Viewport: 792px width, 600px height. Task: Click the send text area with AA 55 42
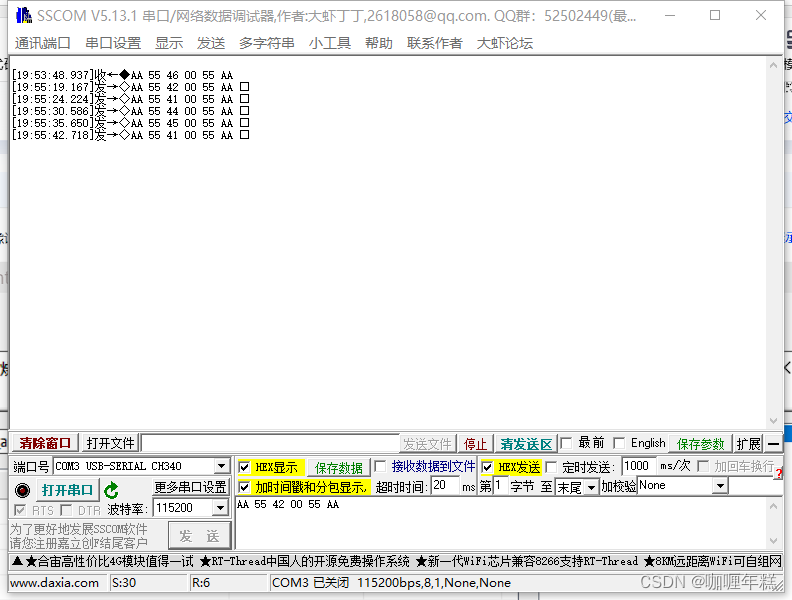pyautogui.click(x=501, y=523)
